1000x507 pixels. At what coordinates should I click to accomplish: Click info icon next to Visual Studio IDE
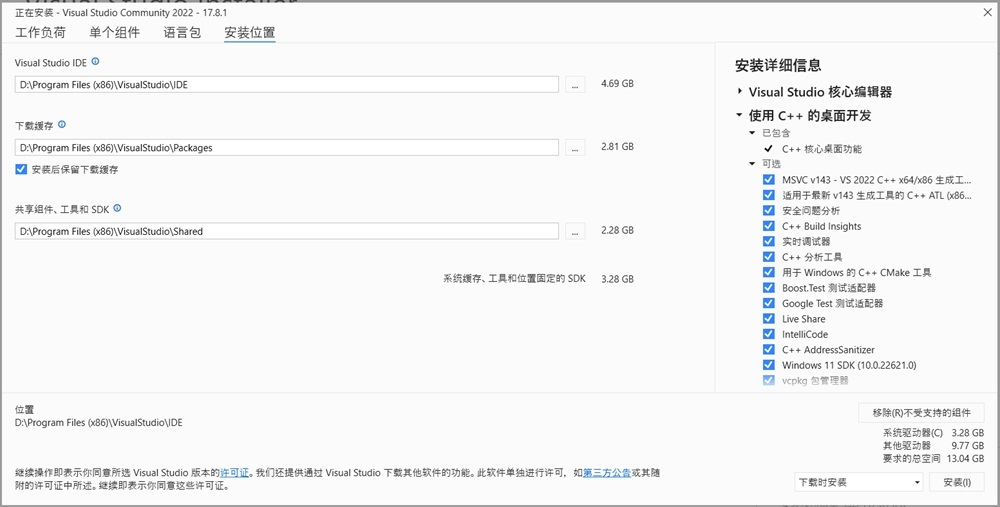point(96,62)
